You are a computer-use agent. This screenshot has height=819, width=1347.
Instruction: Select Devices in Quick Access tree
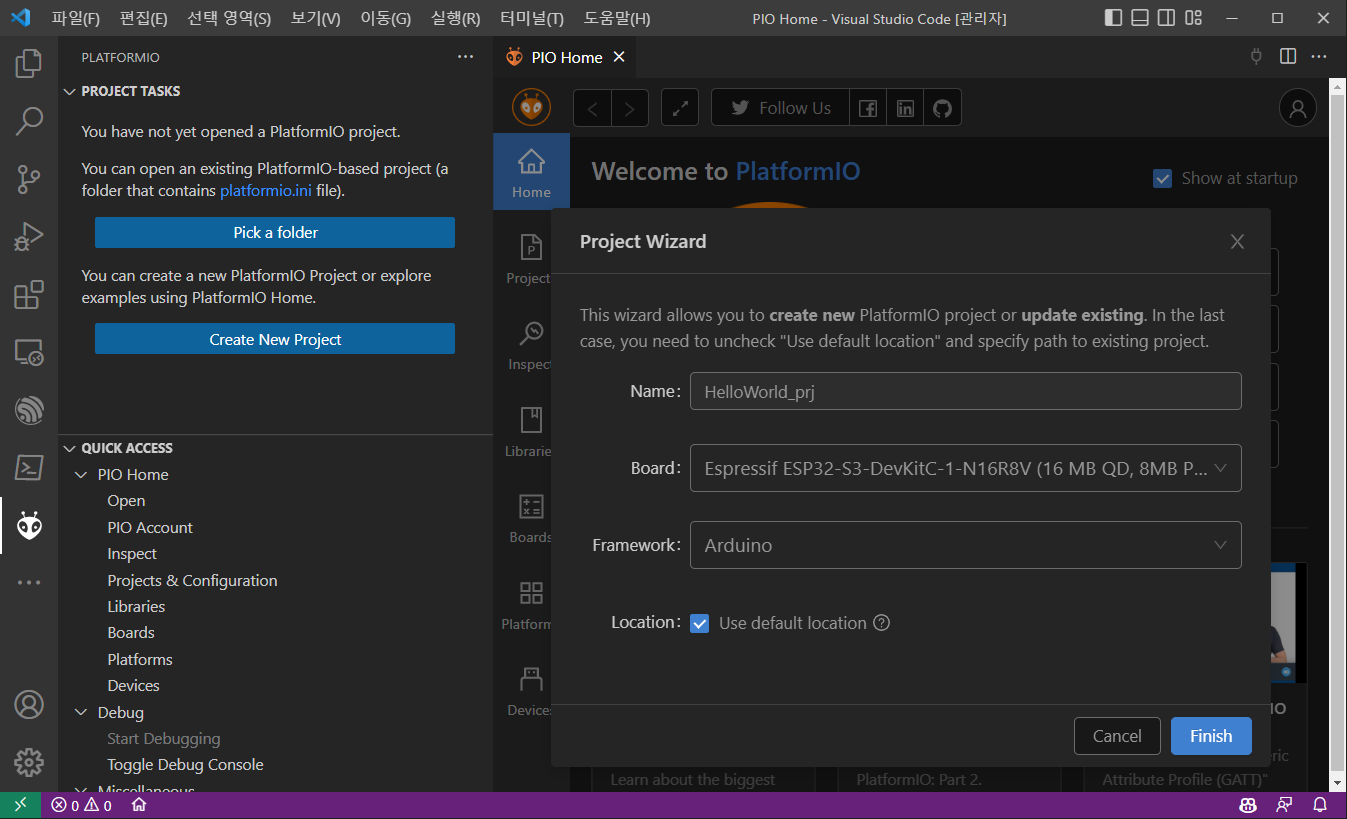click(x=133, y=685)
